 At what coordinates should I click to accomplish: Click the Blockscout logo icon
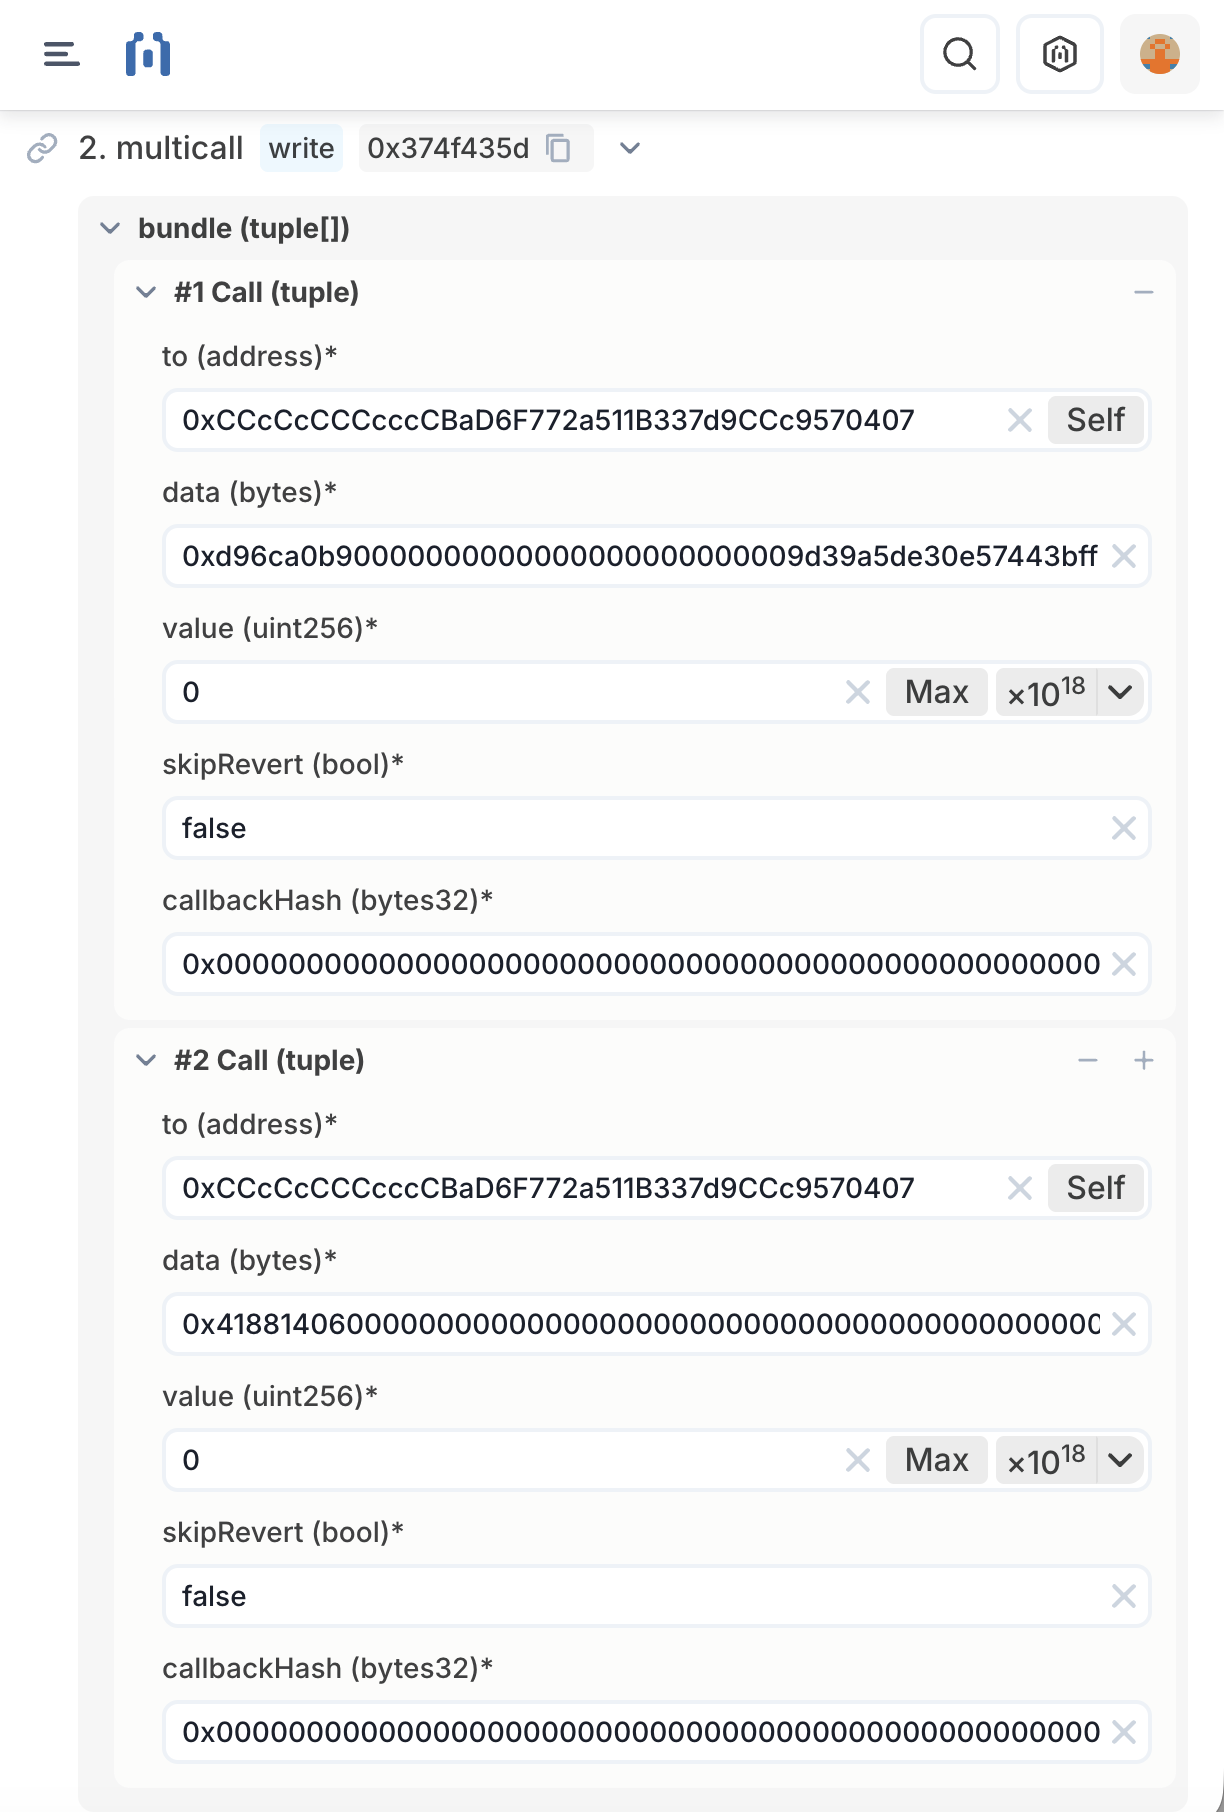coord(148,54)
